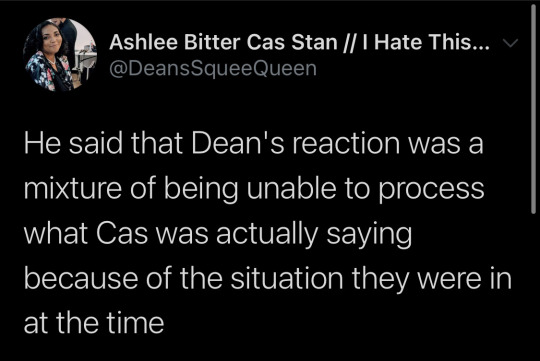
Task: Click the word "reaction" in the tweet
Action: (x=346, y=144)
